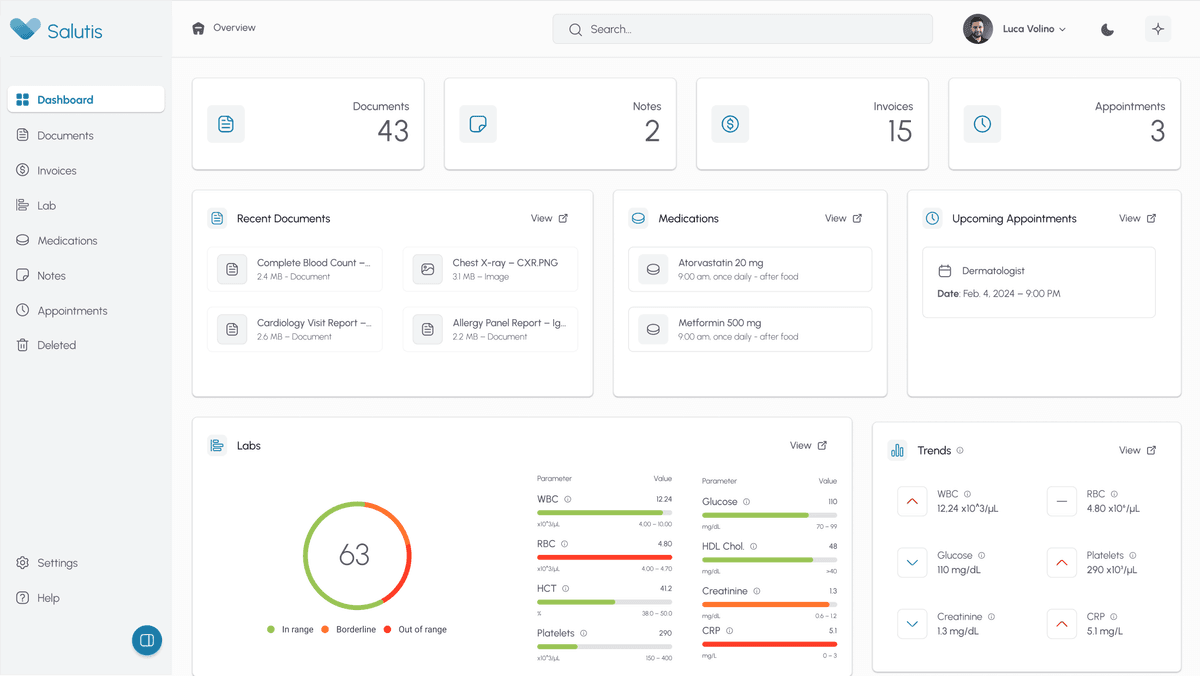Open the Notes sidebar icon
Image resolution: width=1200 pixels, height=676 pixels.
click(x=22, y=275)
